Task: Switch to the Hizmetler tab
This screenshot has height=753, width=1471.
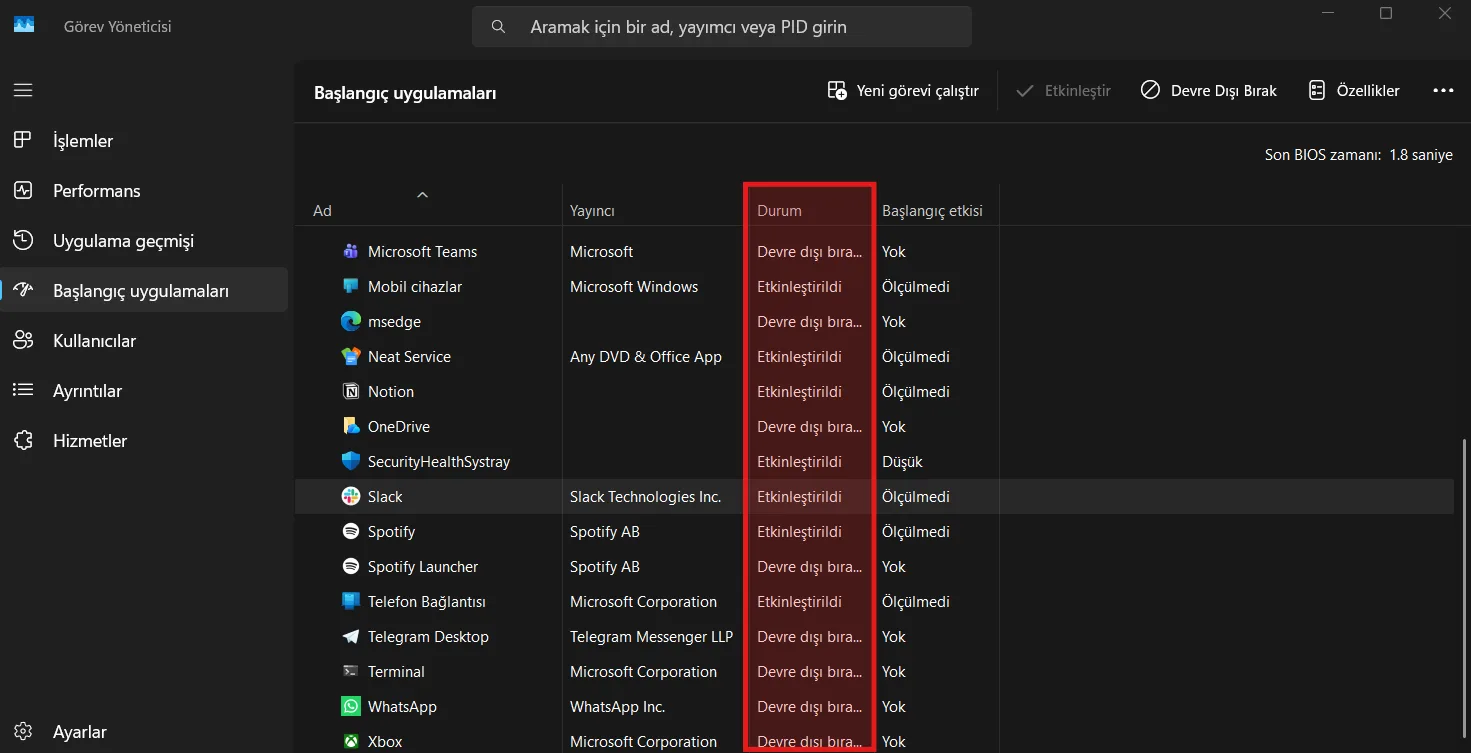Action: [x=90, y=441]
